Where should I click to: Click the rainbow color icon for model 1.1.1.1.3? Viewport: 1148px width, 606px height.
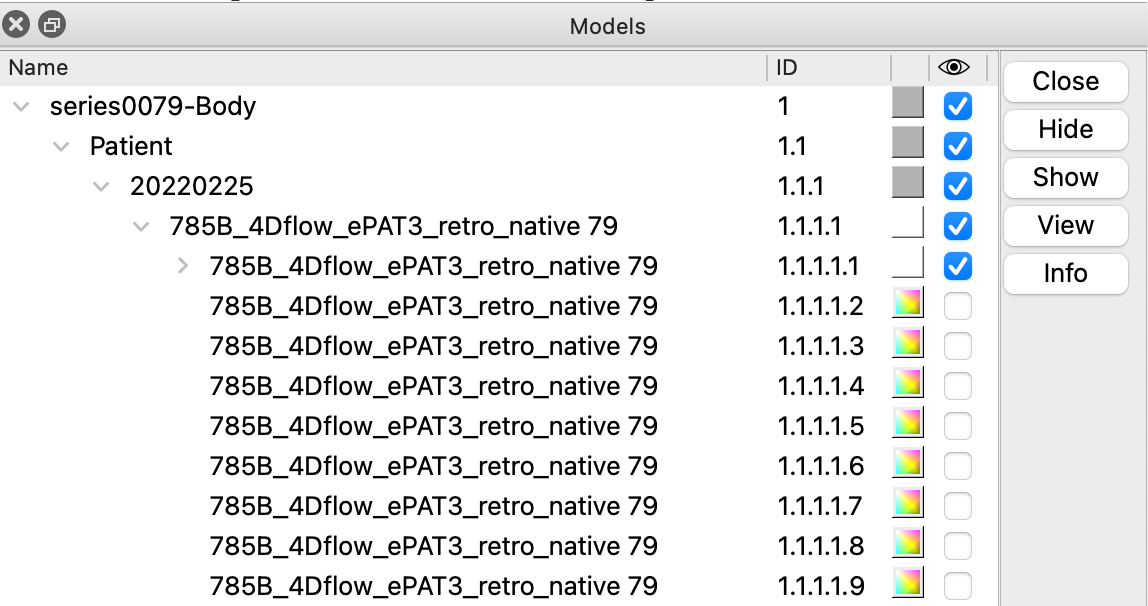pos(907,344)
